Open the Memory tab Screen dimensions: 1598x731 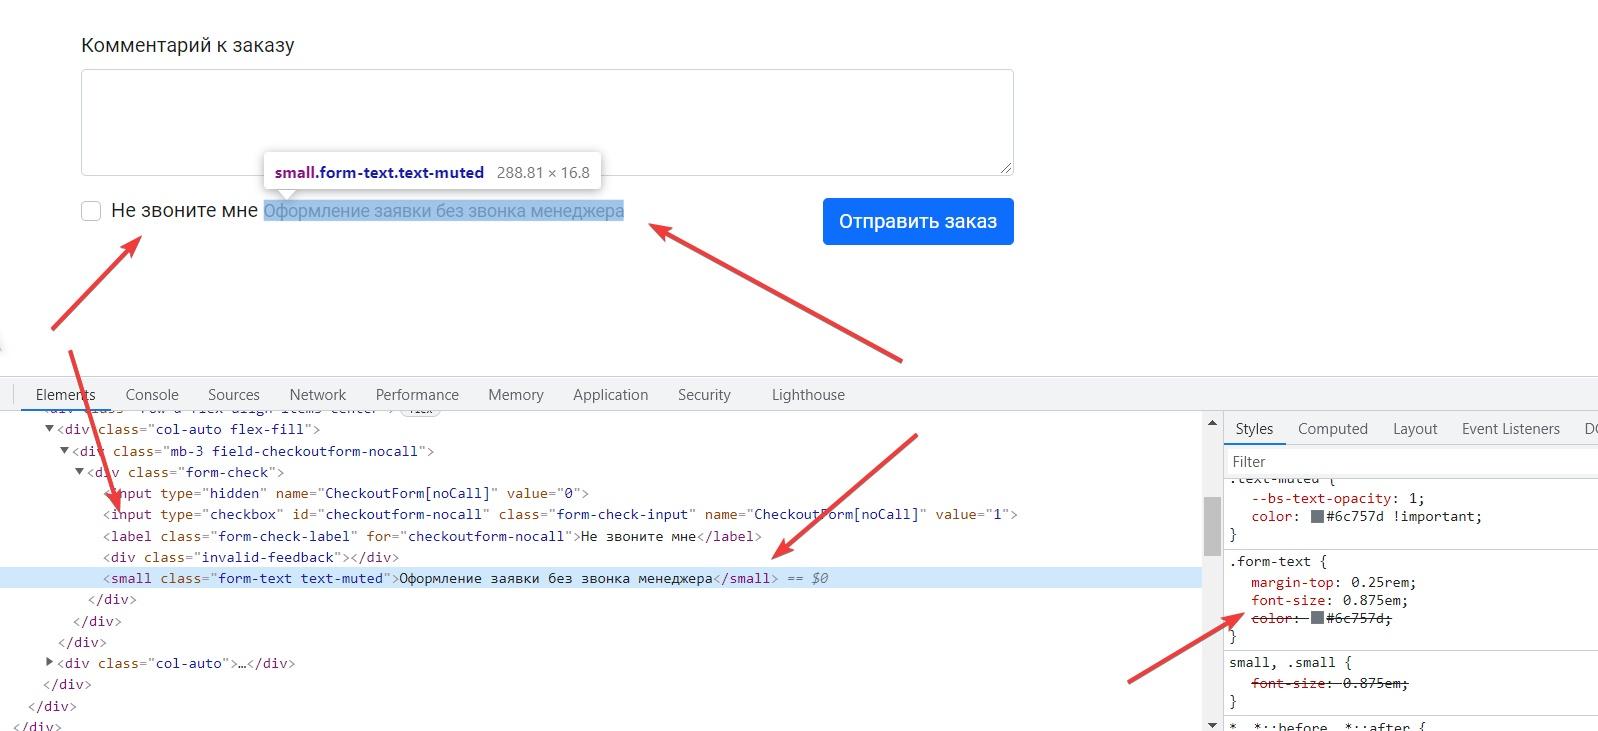516,395
